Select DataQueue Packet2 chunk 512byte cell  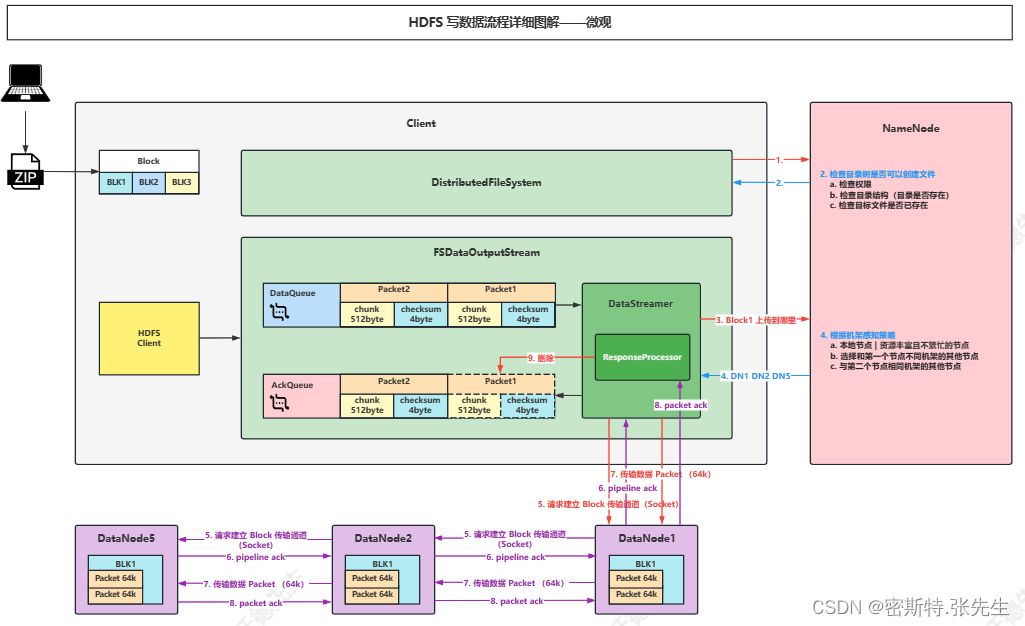[367, 314]
